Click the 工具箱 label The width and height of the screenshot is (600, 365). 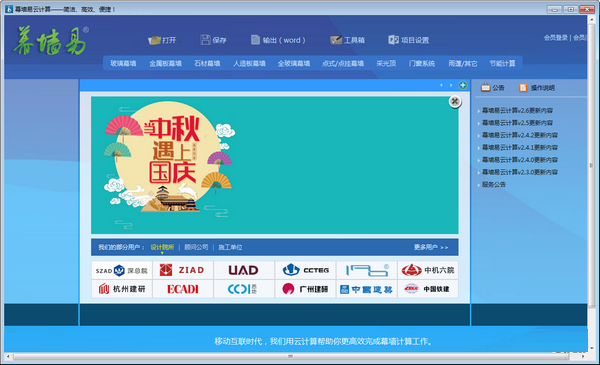(354, 40)
